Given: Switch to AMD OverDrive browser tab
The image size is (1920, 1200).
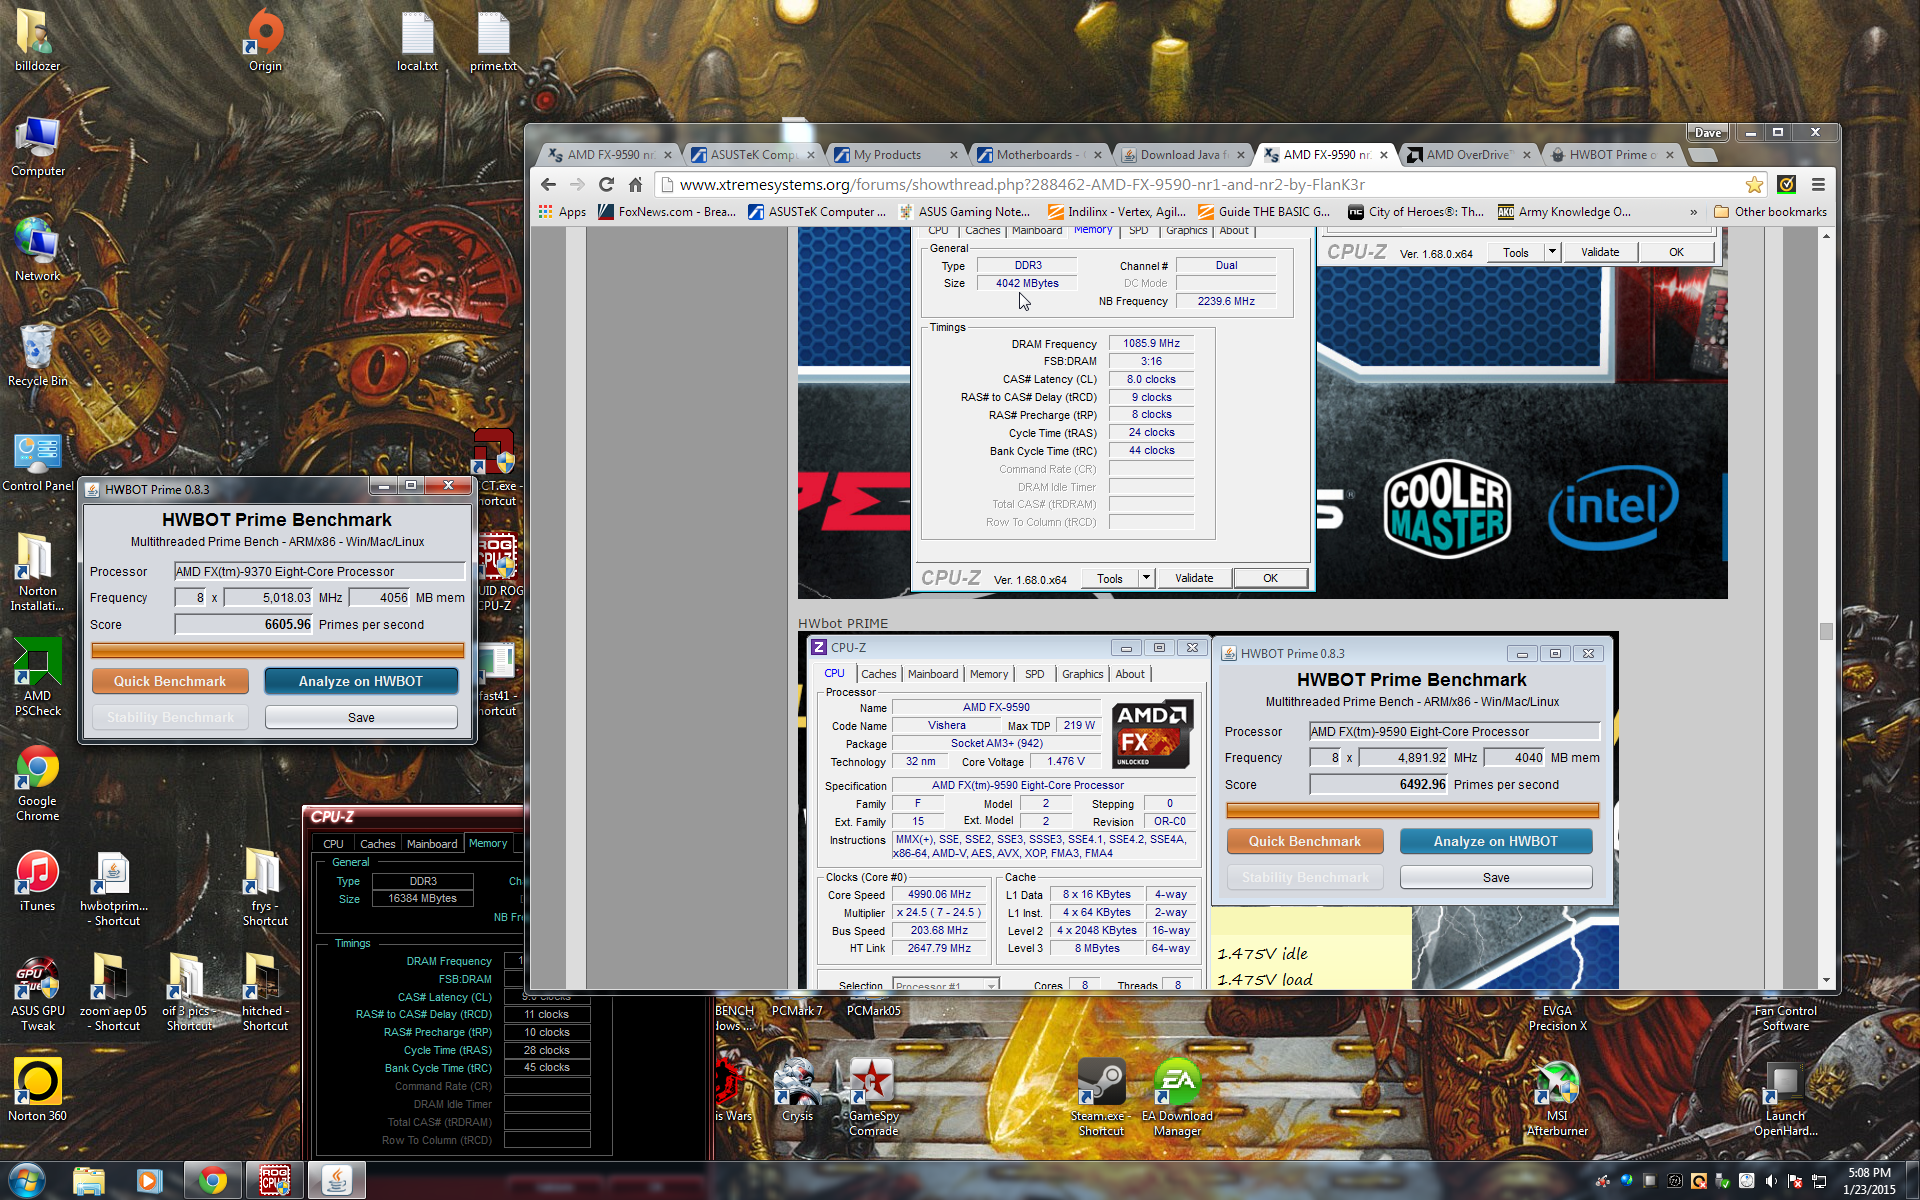Looking at the screenshot, I should pyautogui.click(x=1468, y=155).
